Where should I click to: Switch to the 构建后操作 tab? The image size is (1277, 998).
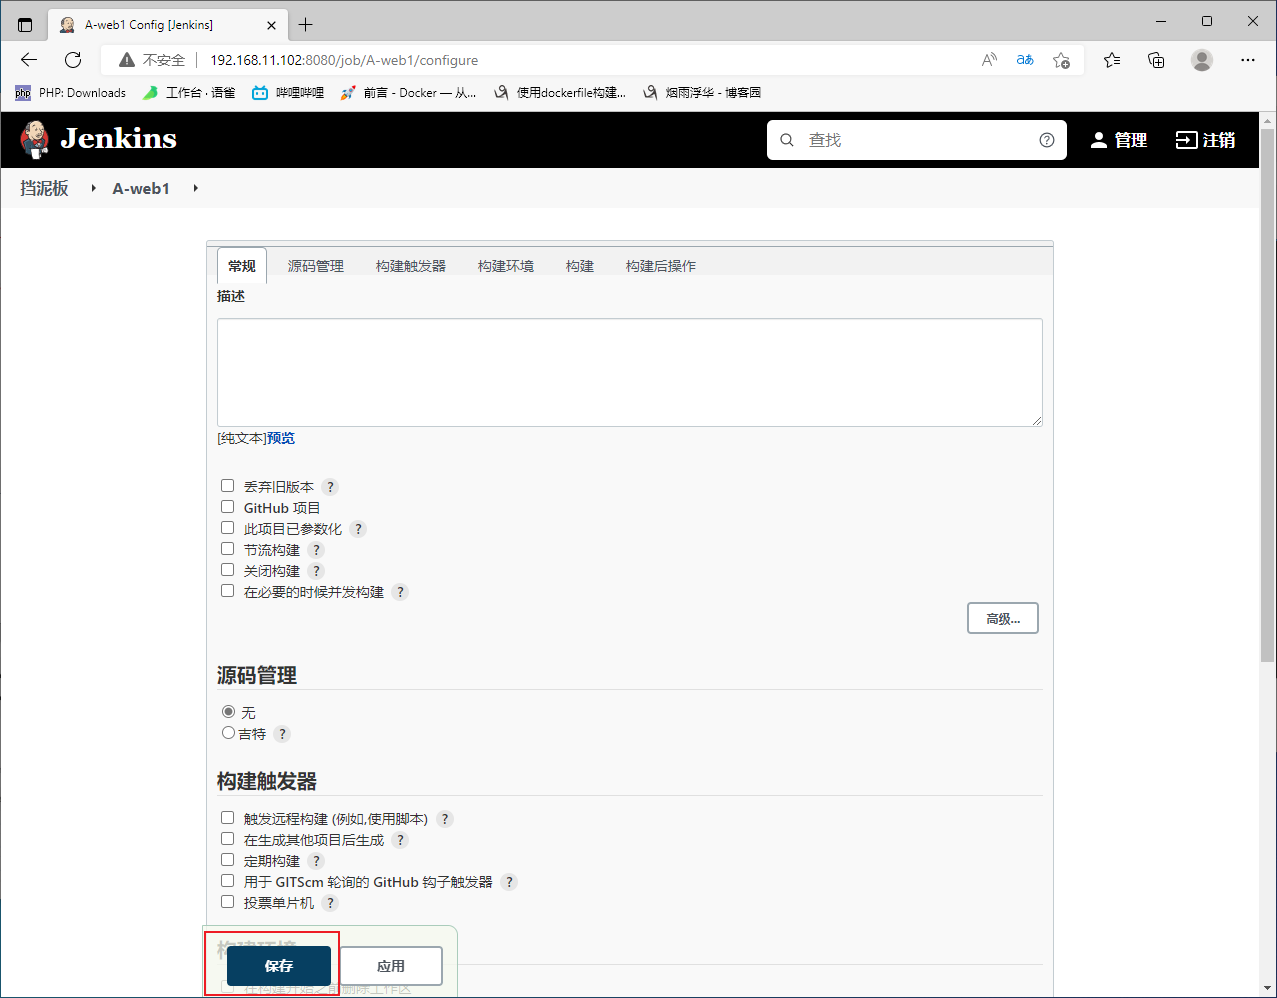point(661,266)
